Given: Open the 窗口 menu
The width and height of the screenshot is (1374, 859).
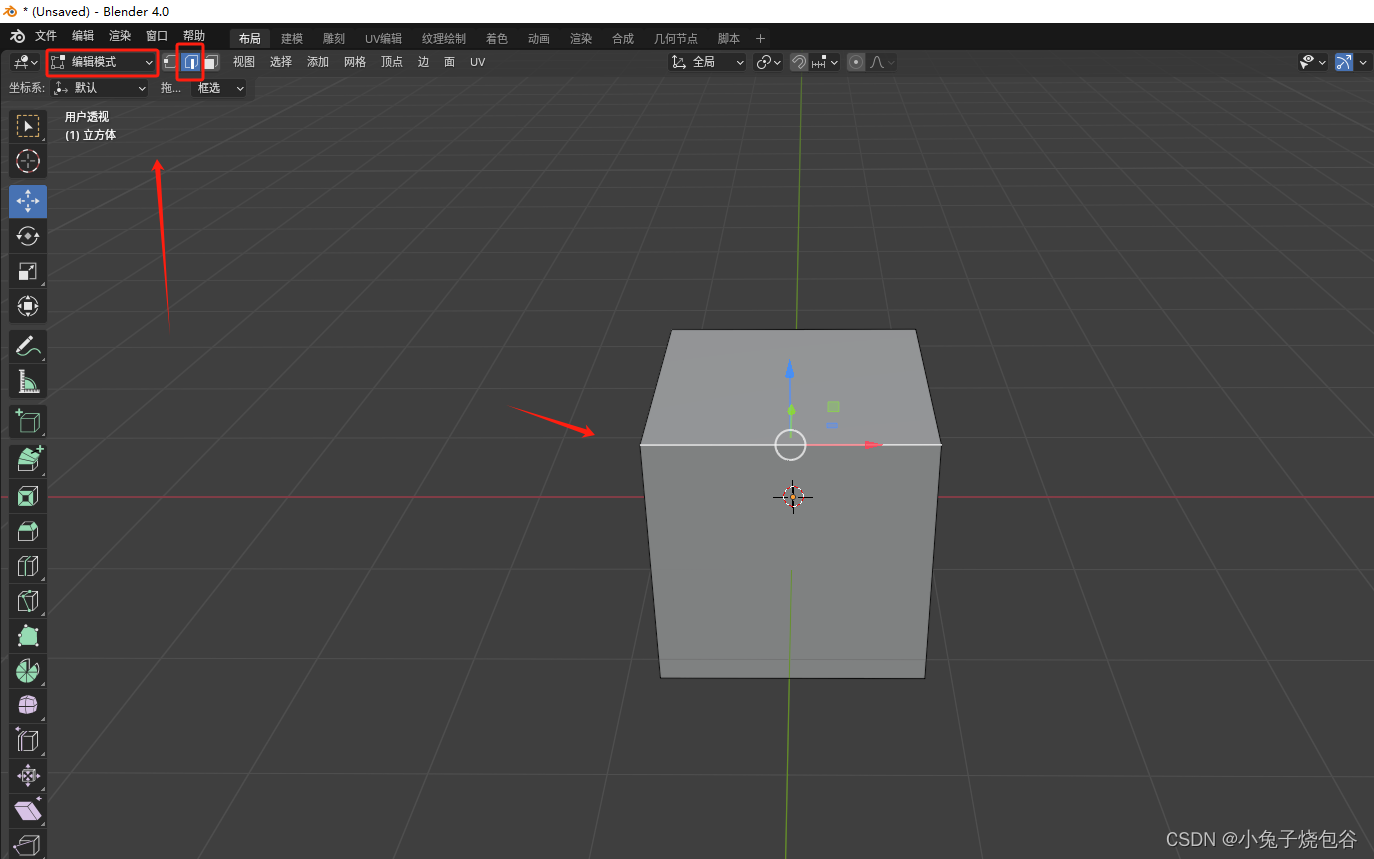Looking at the screenshot, I should tap(157, 36).
